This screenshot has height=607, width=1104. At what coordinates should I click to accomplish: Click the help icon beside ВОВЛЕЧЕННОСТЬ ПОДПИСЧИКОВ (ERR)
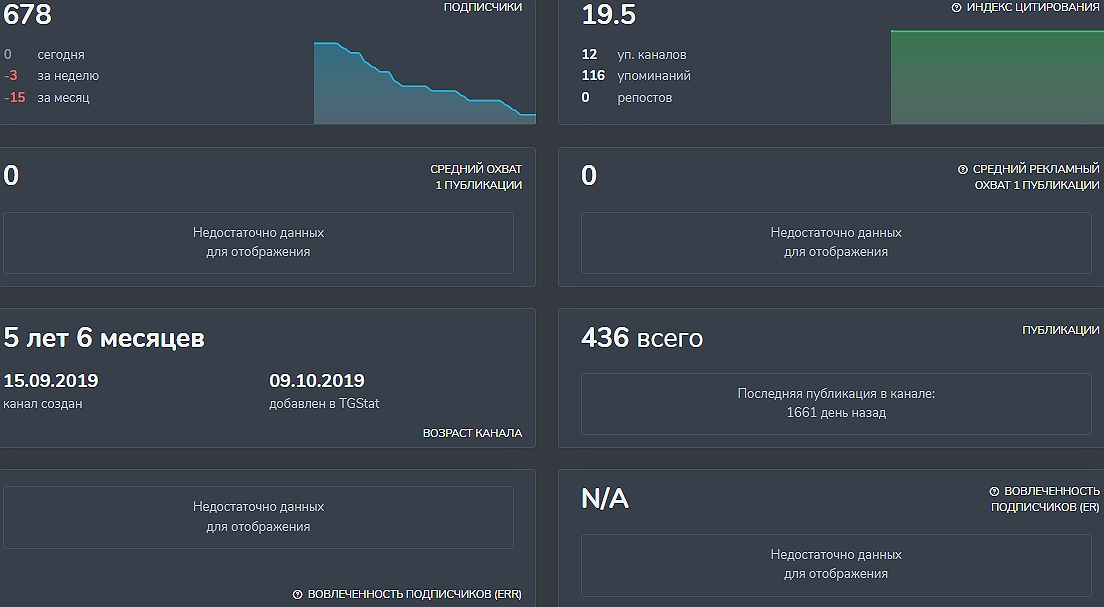297,595
